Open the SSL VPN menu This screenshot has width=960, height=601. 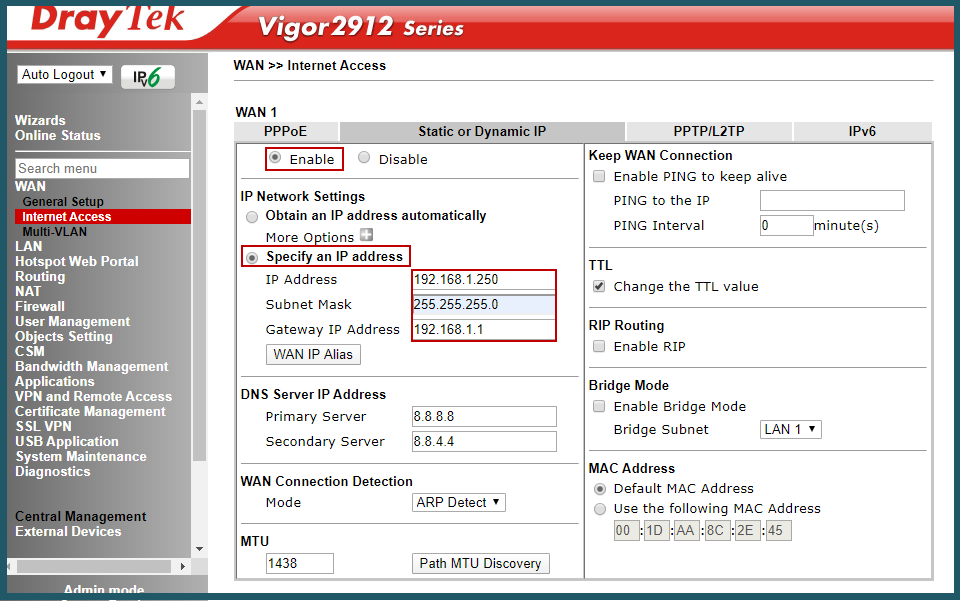pyautogui.click(x=43, y=427)
